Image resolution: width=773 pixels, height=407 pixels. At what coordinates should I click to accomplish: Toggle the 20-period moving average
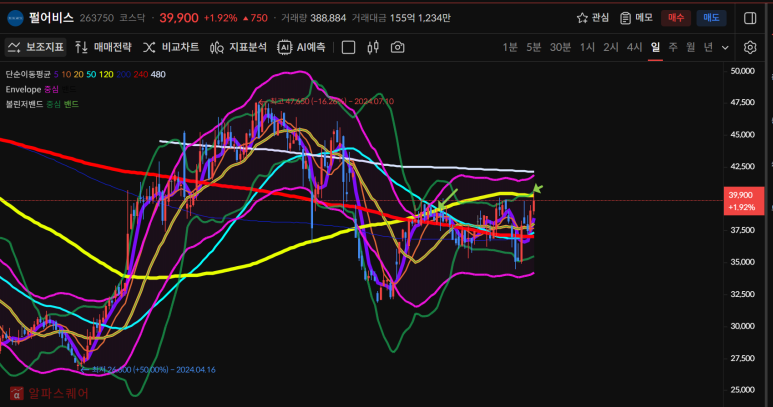click(x=78, y=74)
